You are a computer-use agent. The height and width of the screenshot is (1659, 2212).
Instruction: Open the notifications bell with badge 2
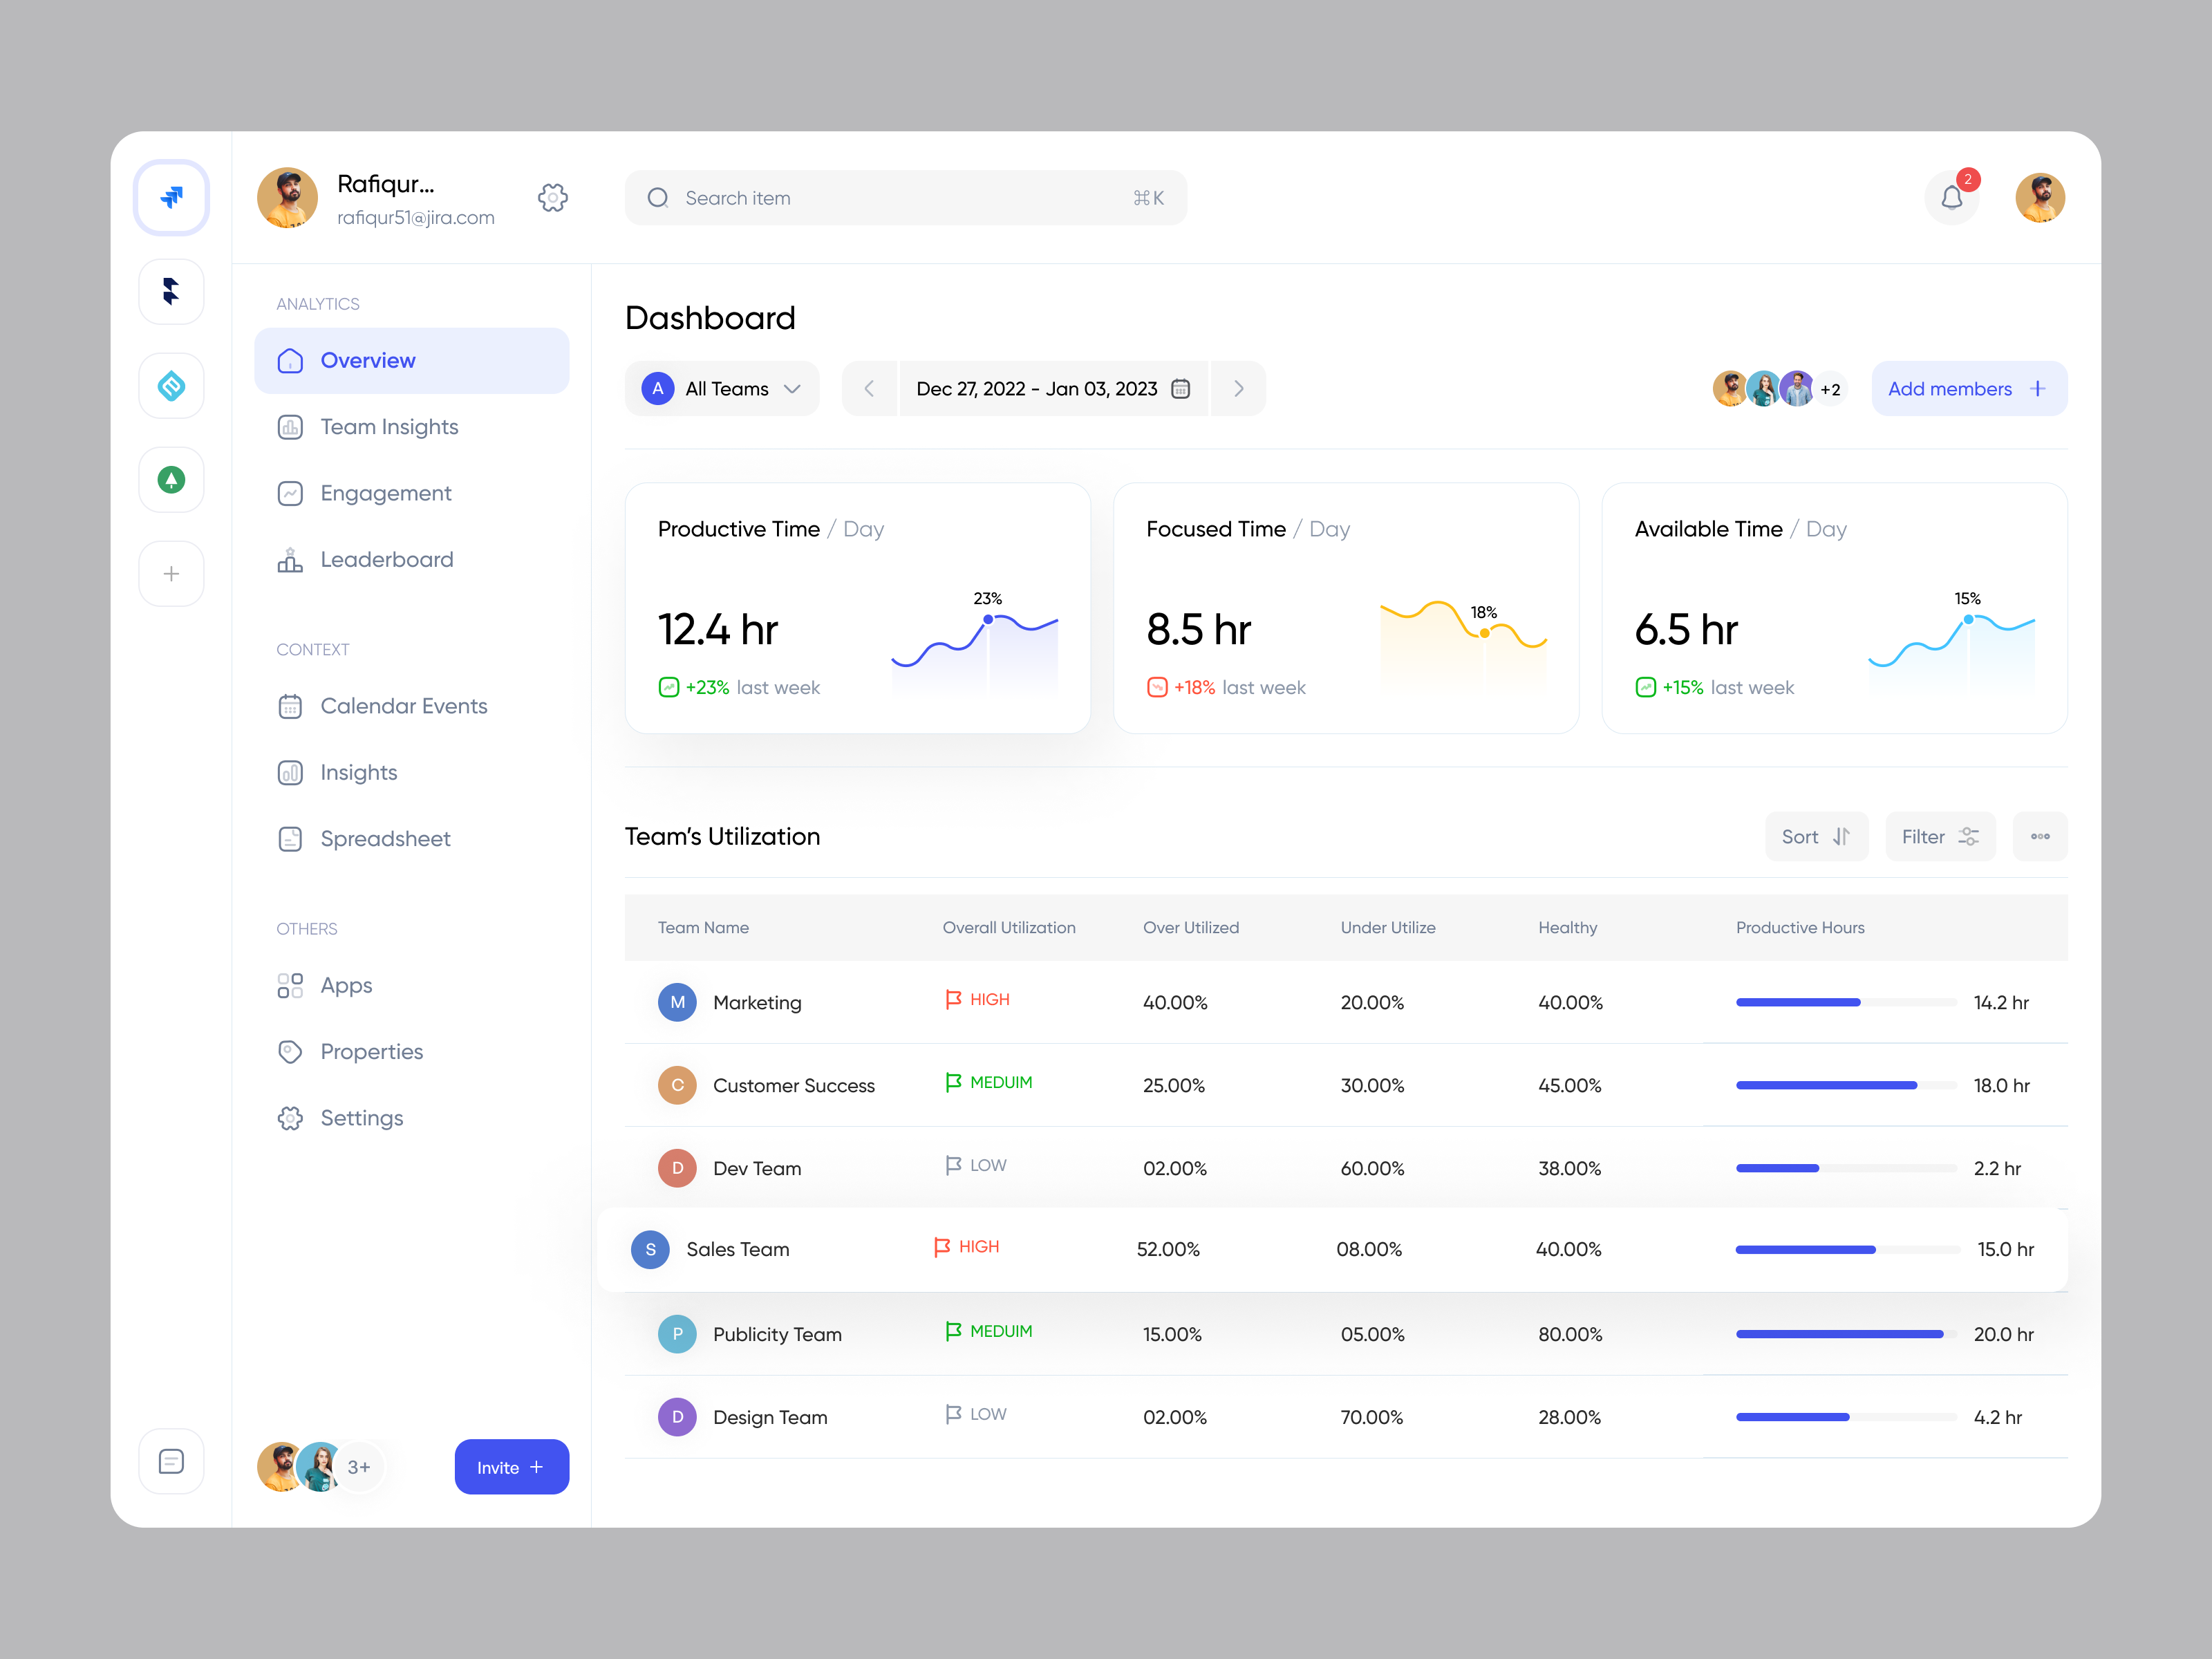point(1951,198)
